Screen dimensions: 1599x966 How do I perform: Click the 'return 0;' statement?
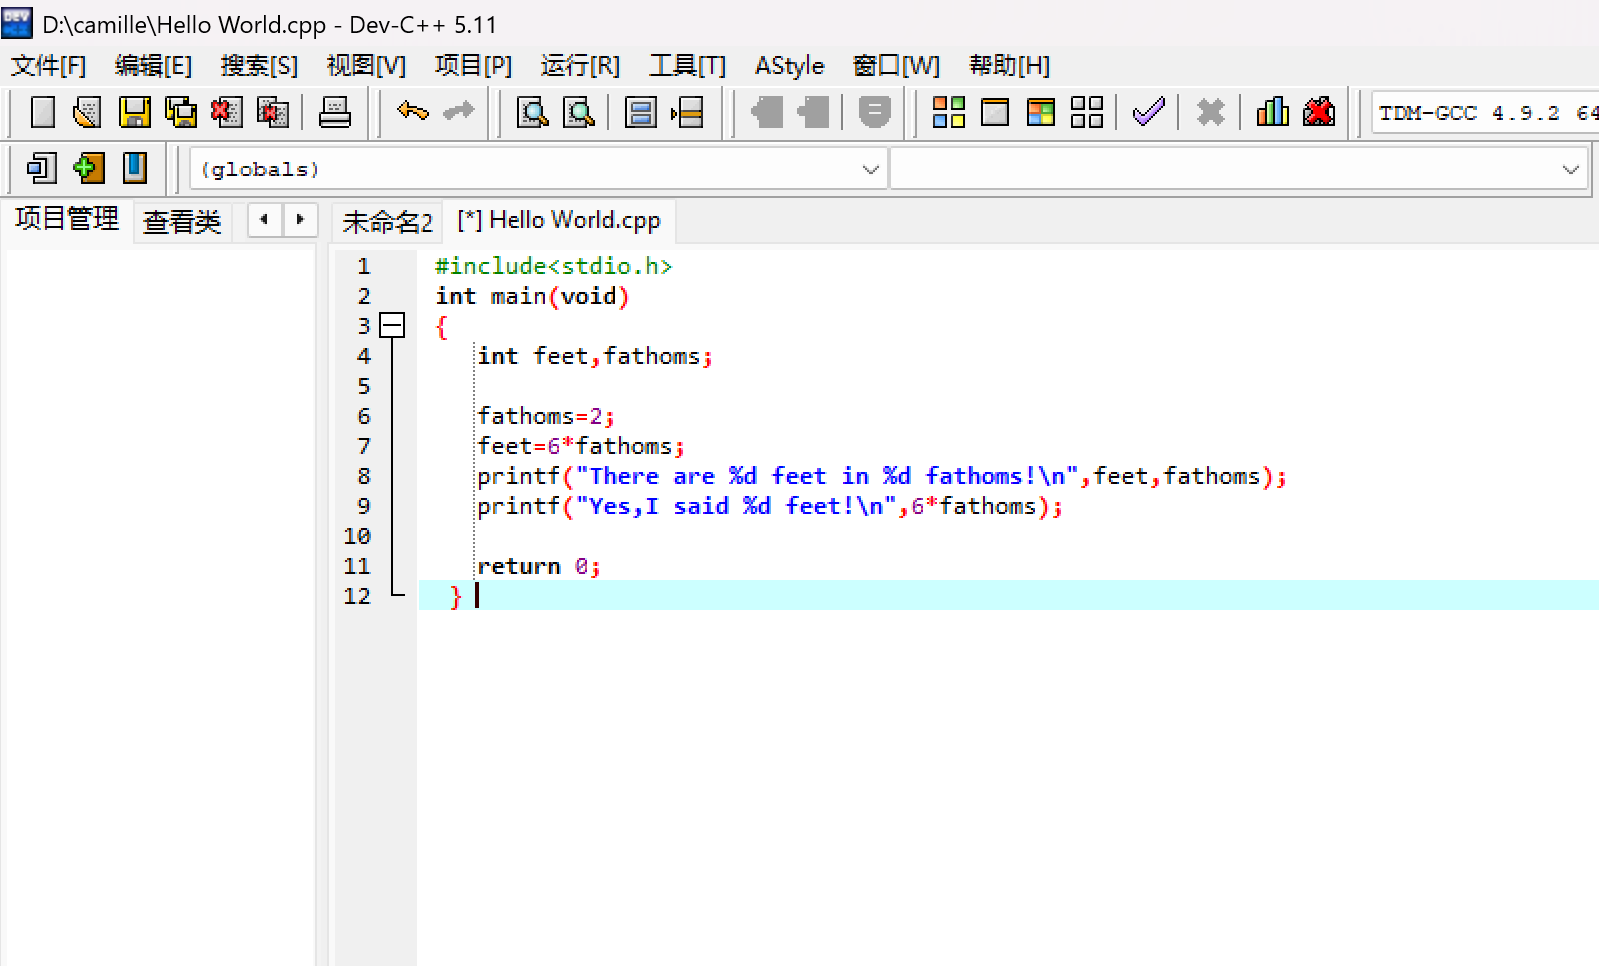click(539, 566)
